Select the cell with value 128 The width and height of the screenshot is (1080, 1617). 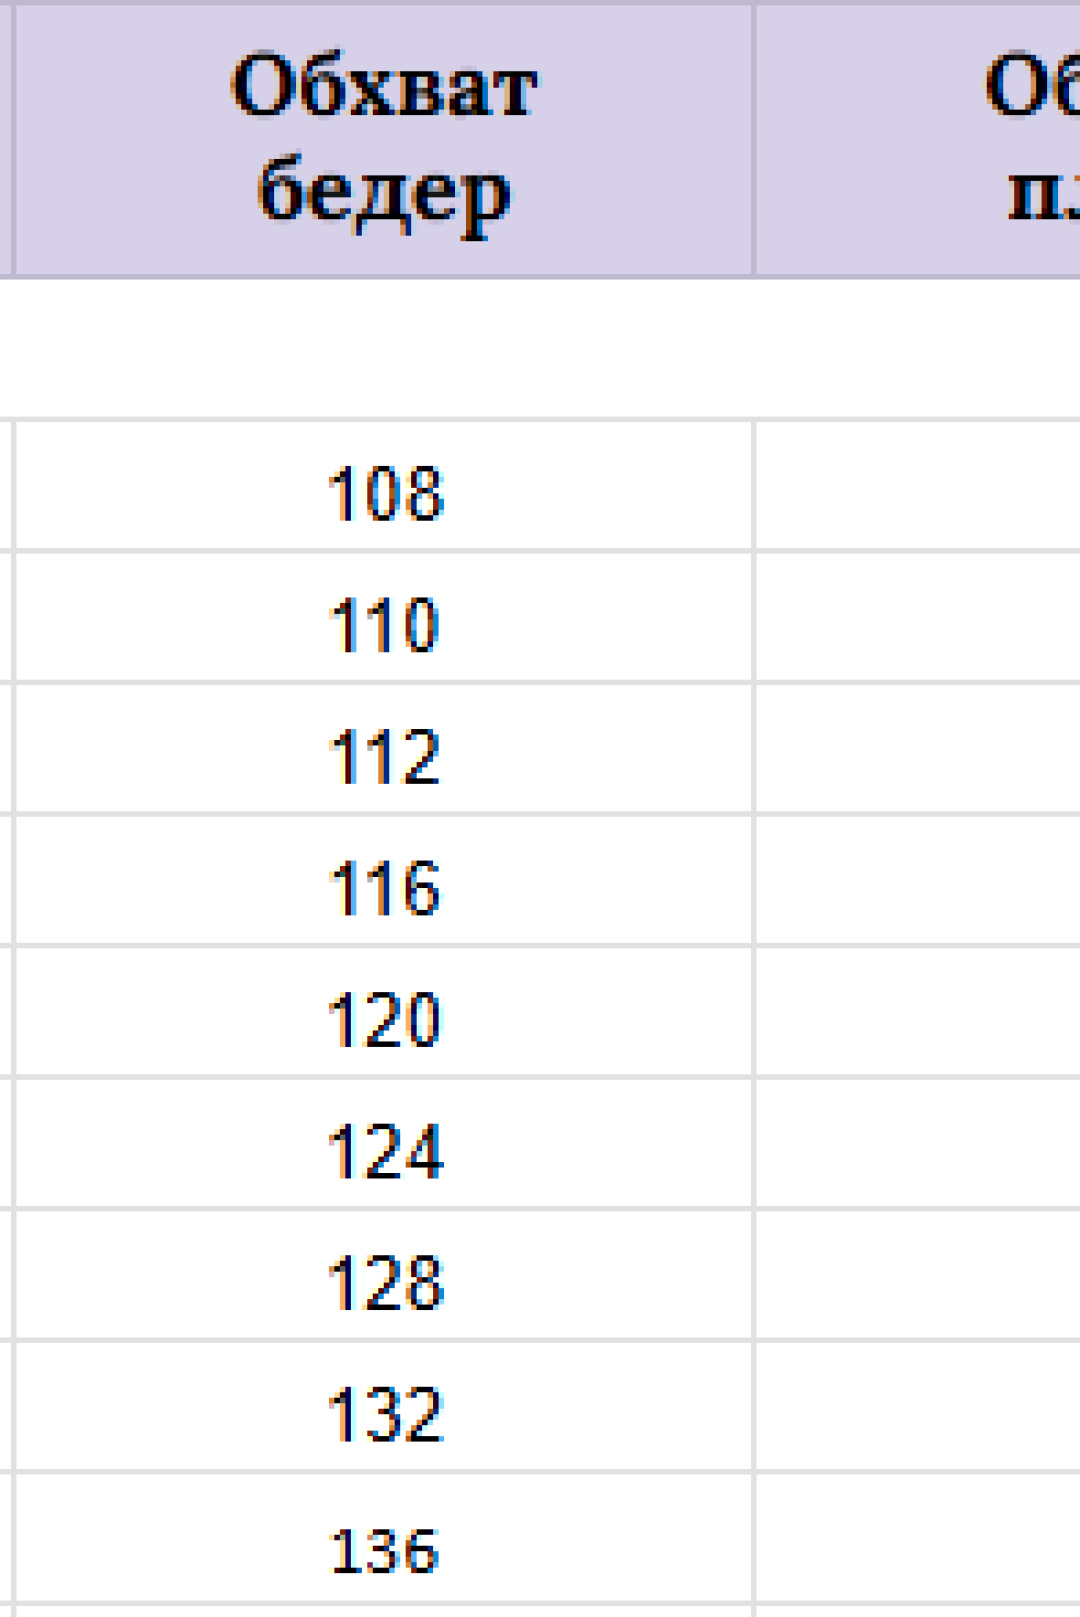(384, 1275)
